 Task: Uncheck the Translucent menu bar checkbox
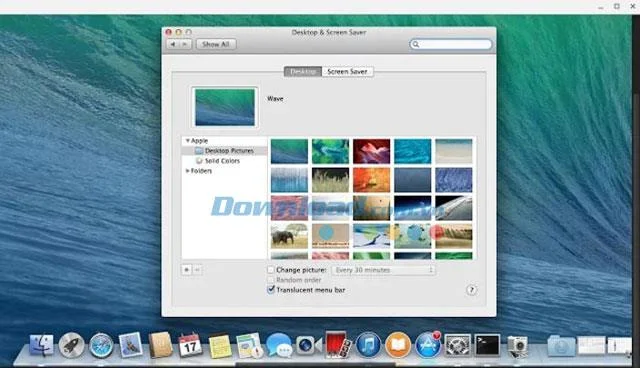[x=271, y=290]
